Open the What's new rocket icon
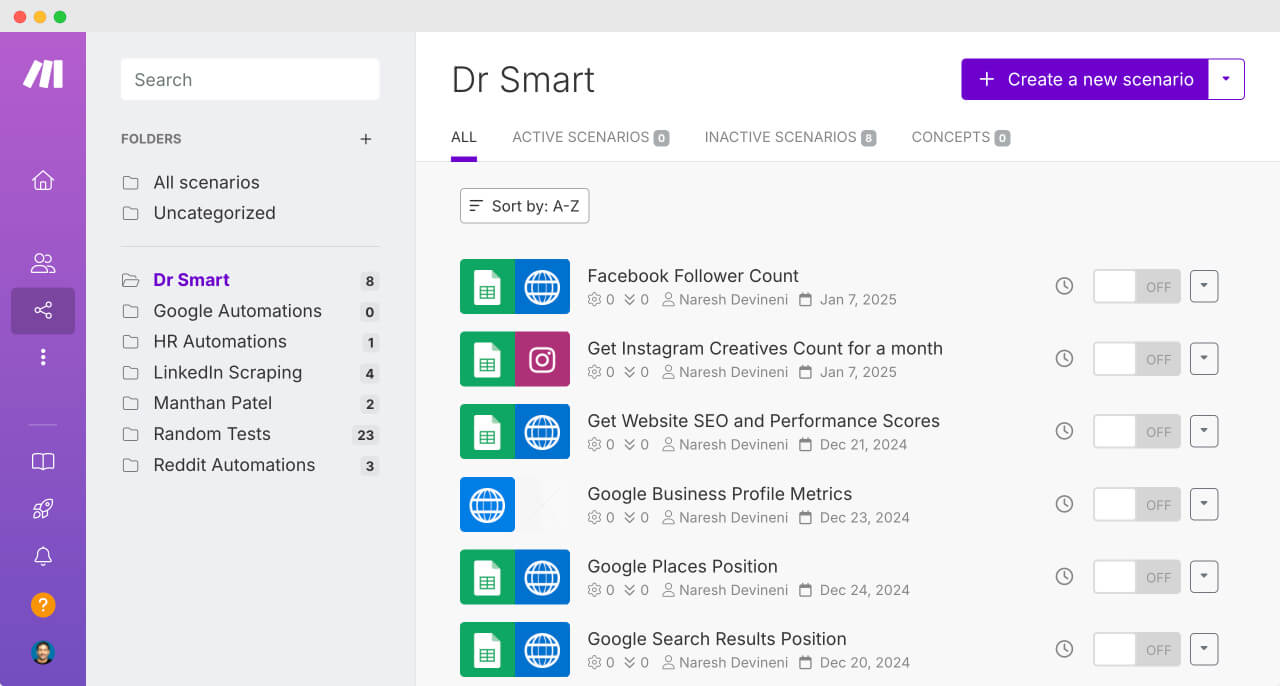 (43, 509)
